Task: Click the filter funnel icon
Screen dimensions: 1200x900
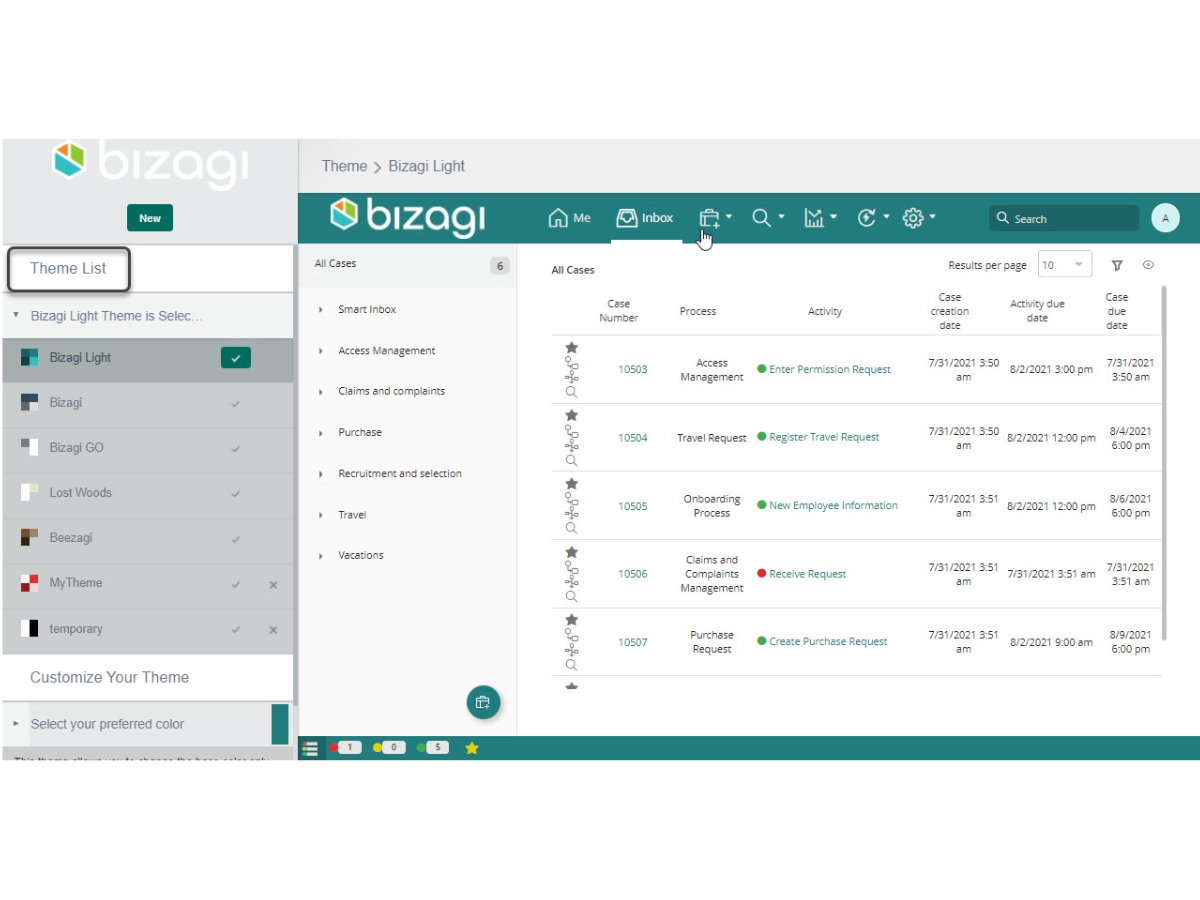Action: pyautogui.click(x=1118, y=265)
